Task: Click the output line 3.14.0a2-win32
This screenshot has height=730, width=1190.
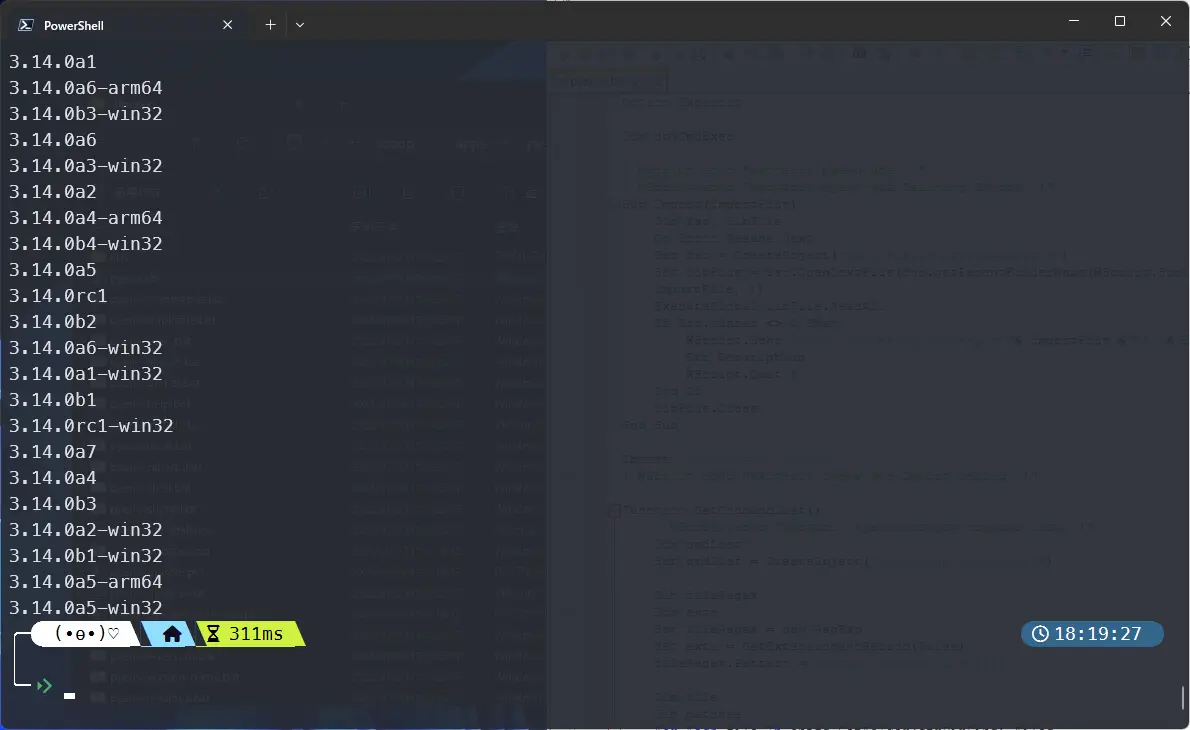Action: pos(86,530)
